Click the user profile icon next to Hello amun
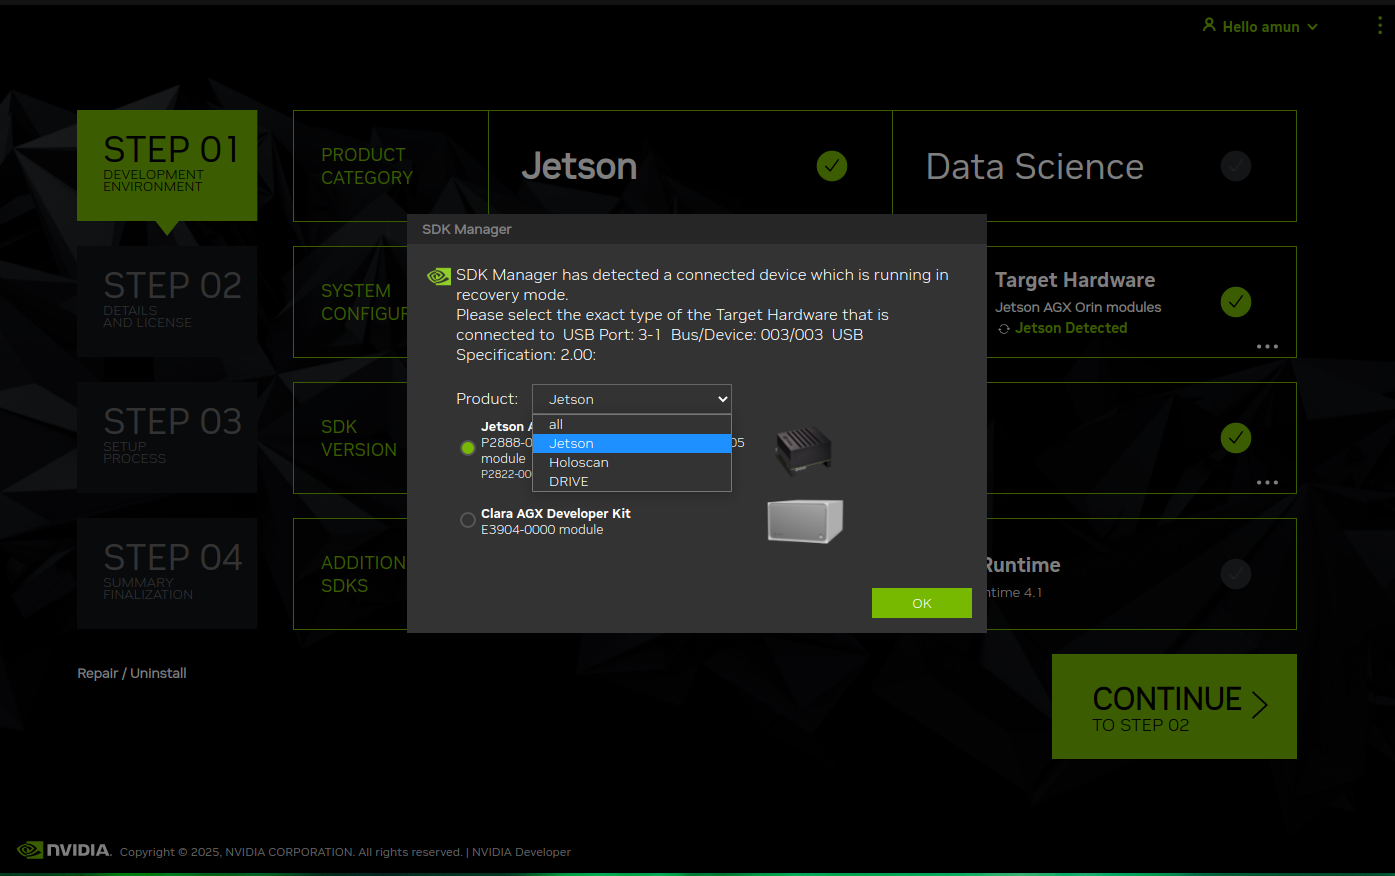 (x=1209, y=25)
